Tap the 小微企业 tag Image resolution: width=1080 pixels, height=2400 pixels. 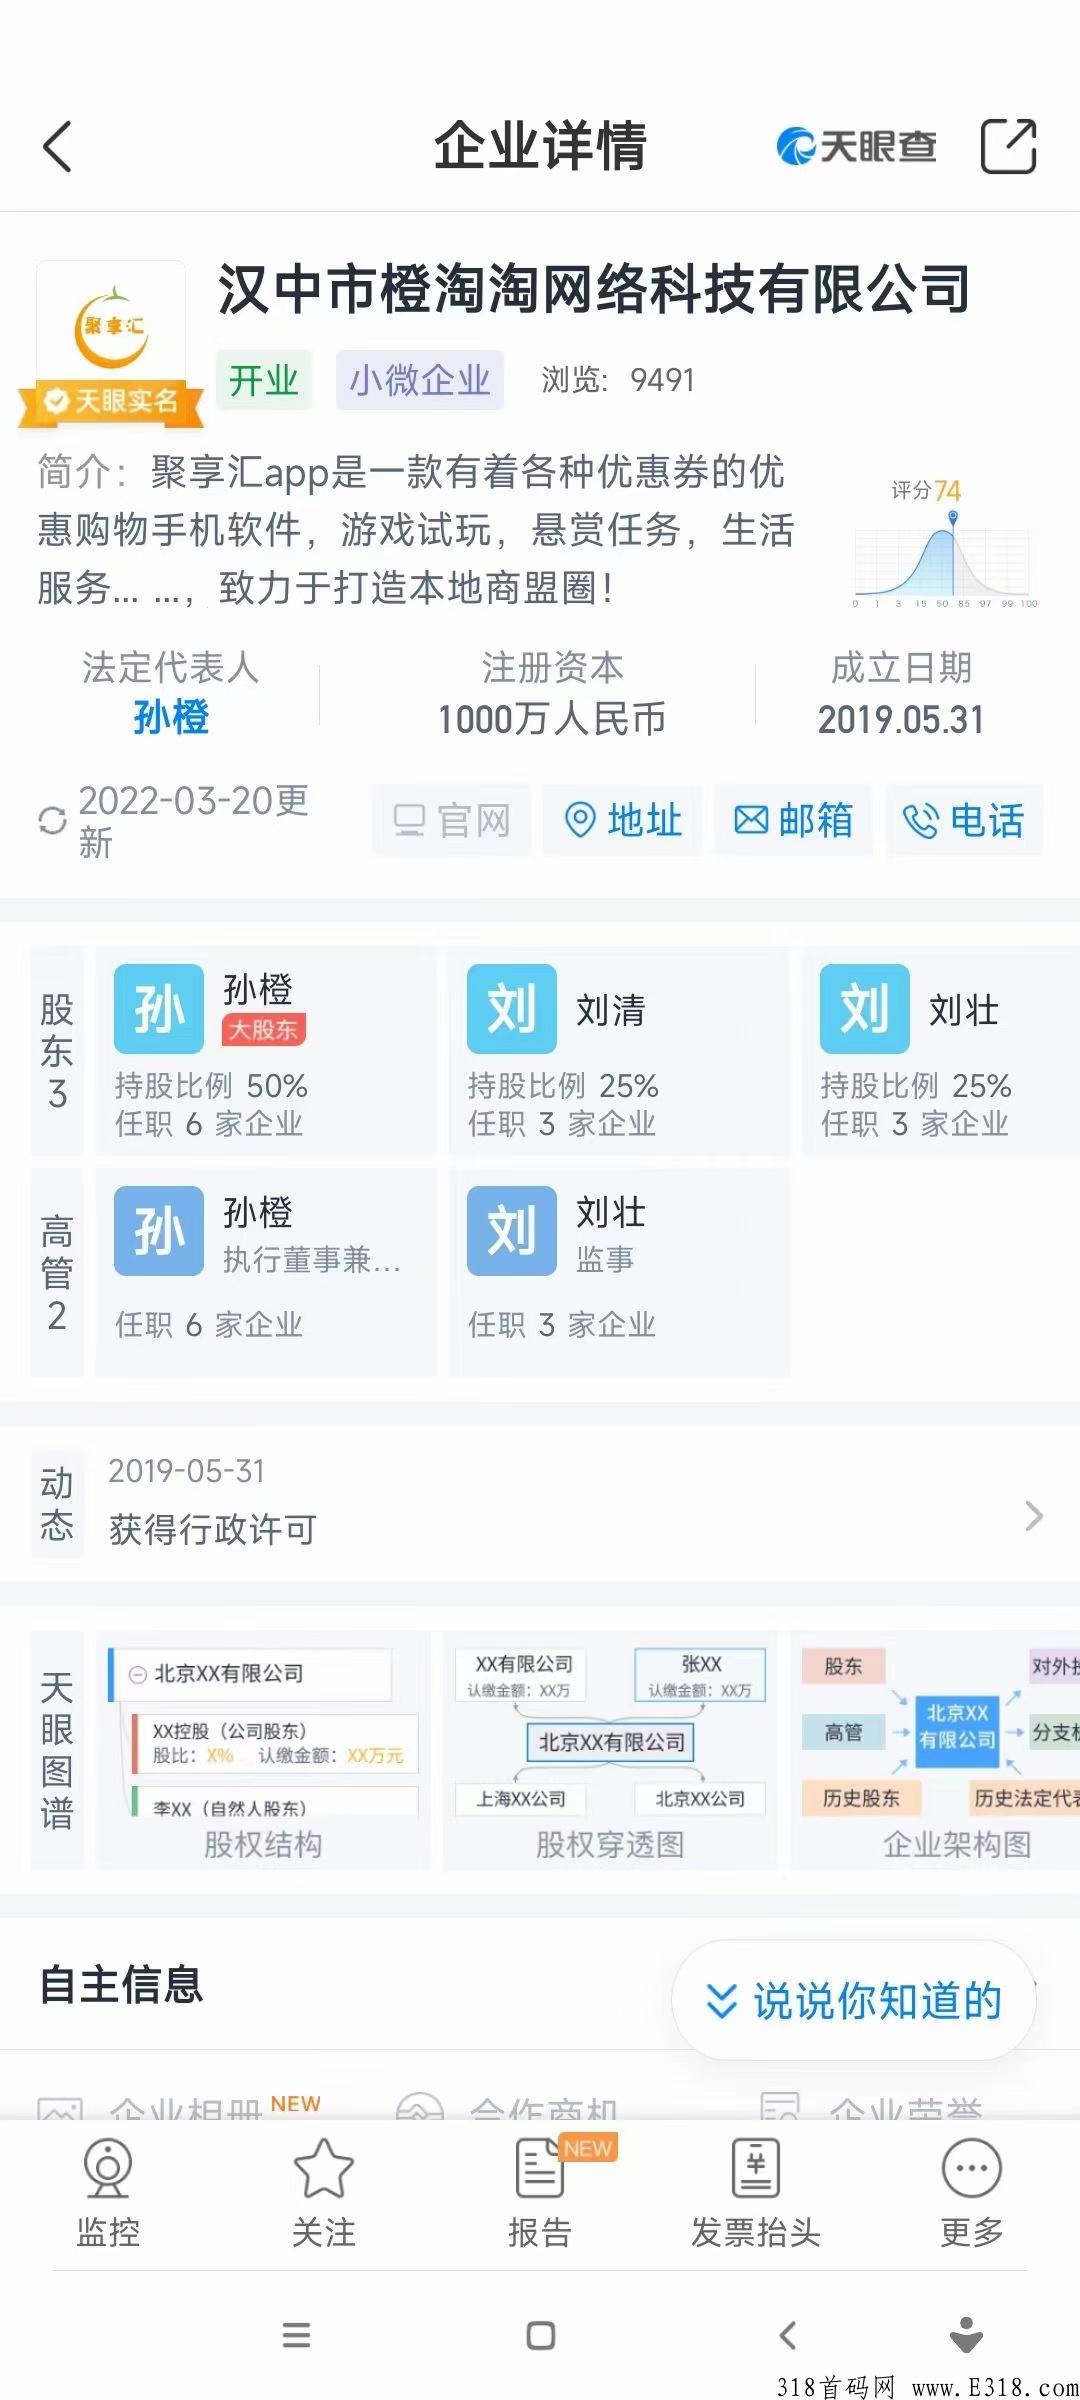point(420,380)
